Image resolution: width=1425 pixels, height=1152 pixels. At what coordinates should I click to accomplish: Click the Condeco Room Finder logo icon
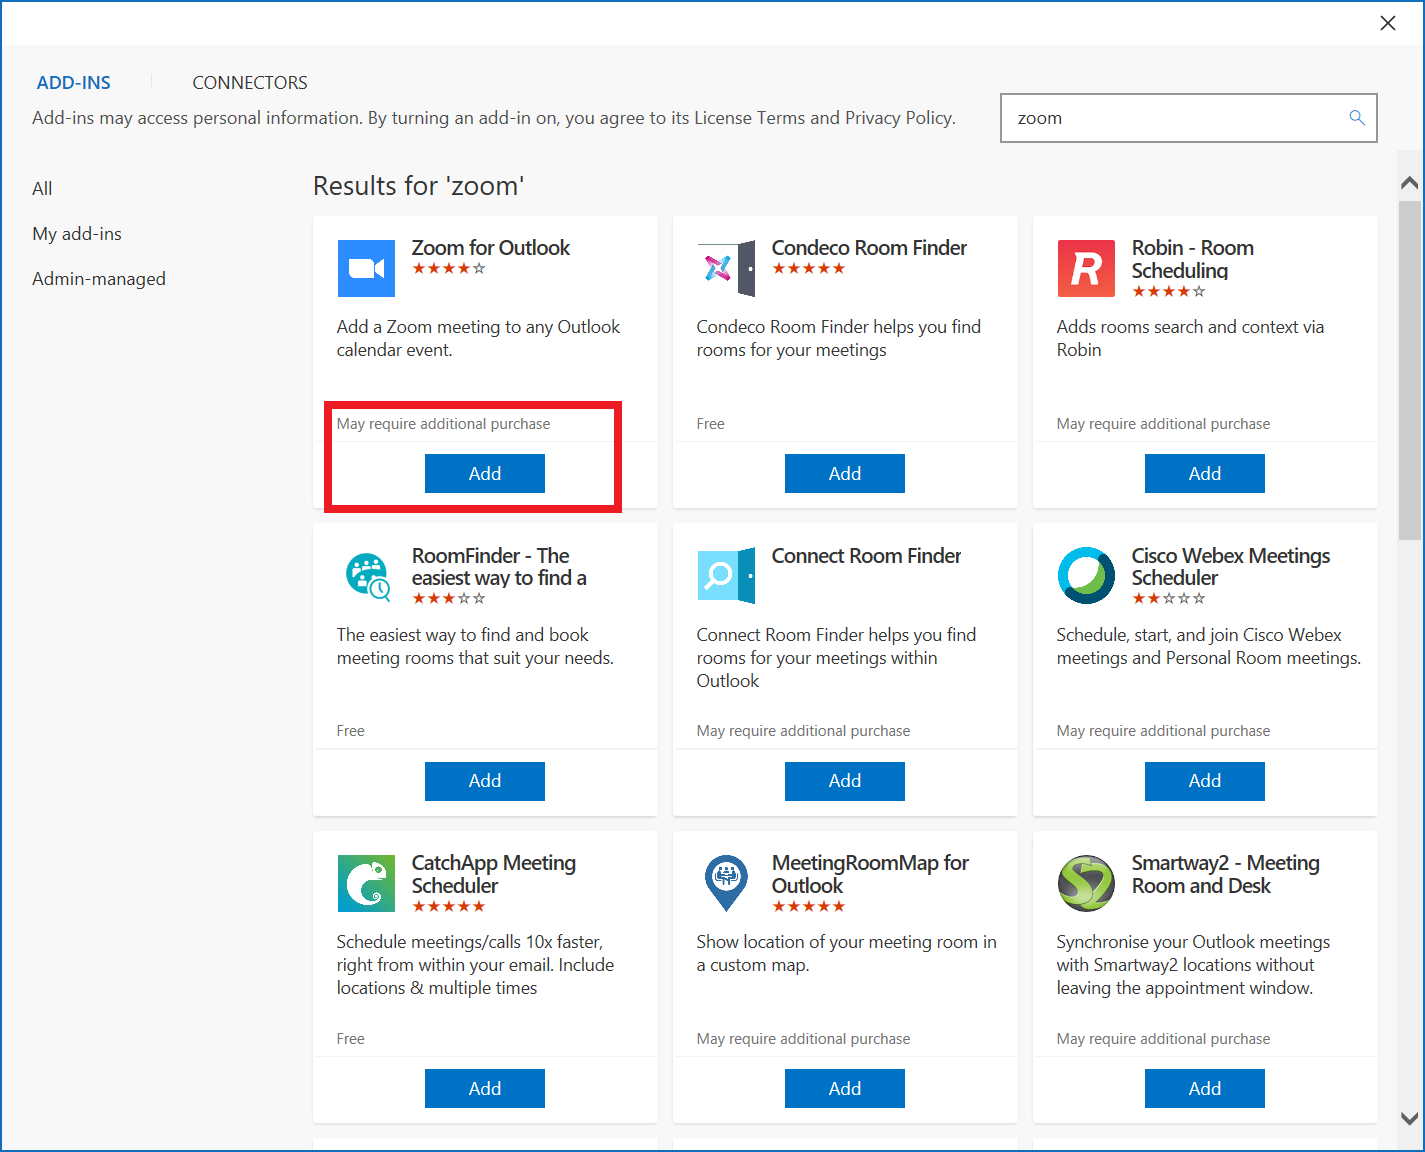[726, 268]
